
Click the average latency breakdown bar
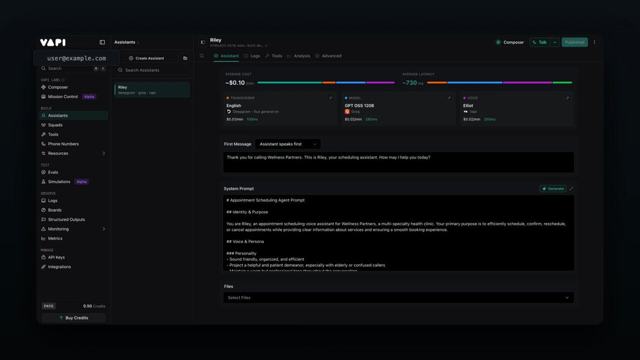(499, 83)
